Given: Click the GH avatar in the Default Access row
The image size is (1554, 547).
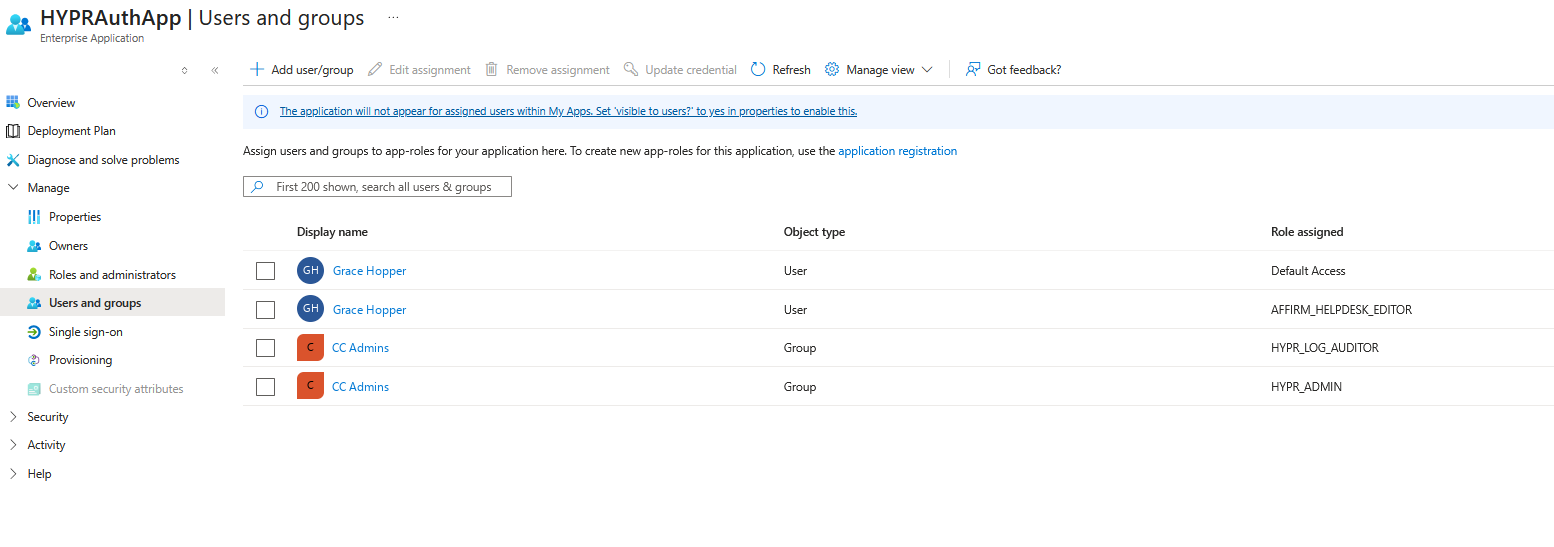Looking at the screenshot, I should coord(311,271).
